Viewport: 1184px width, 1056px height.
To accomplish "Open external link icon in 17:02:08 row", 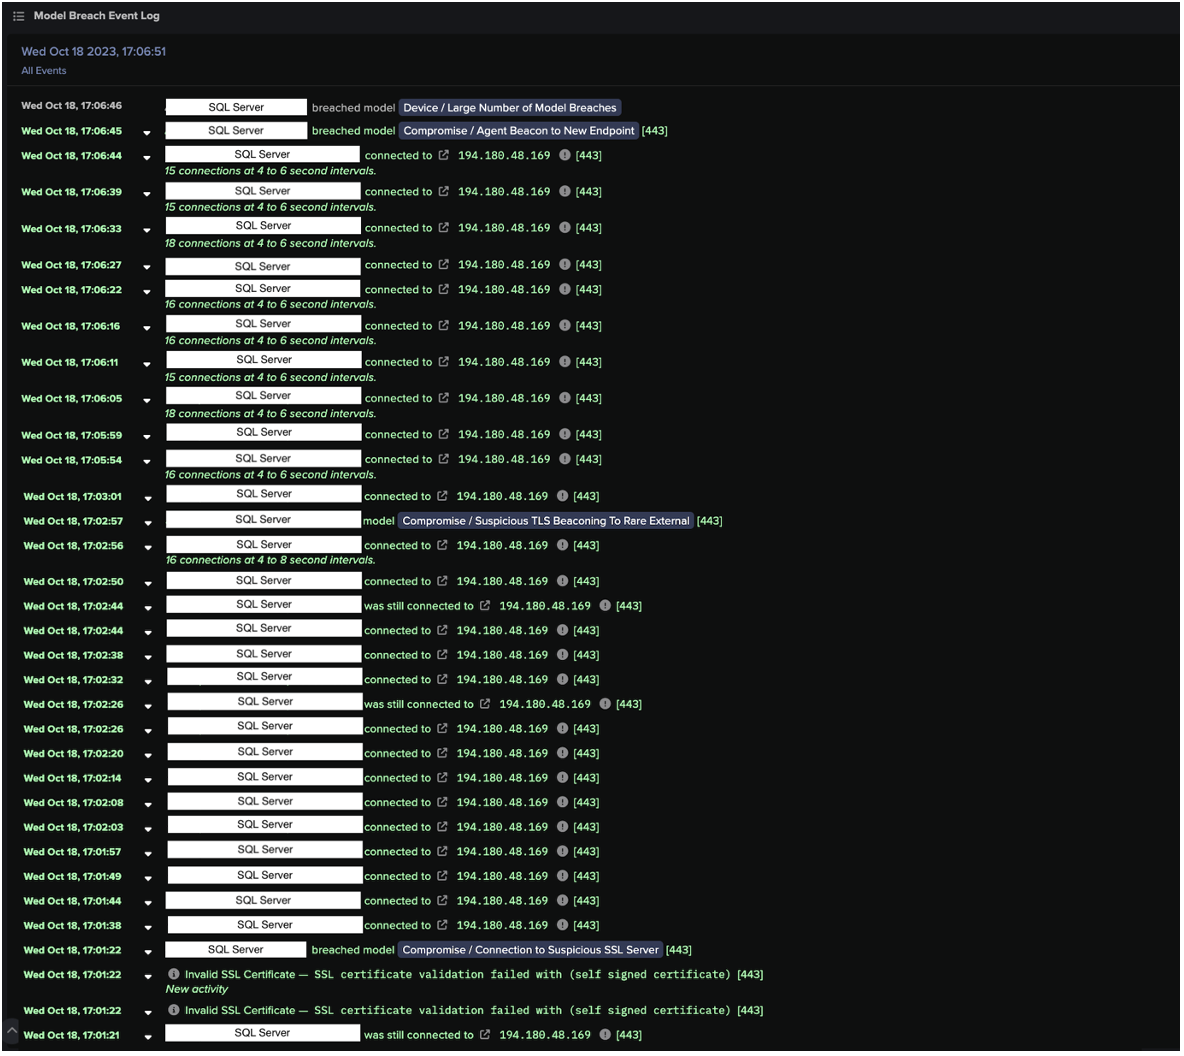I will 442,803.
